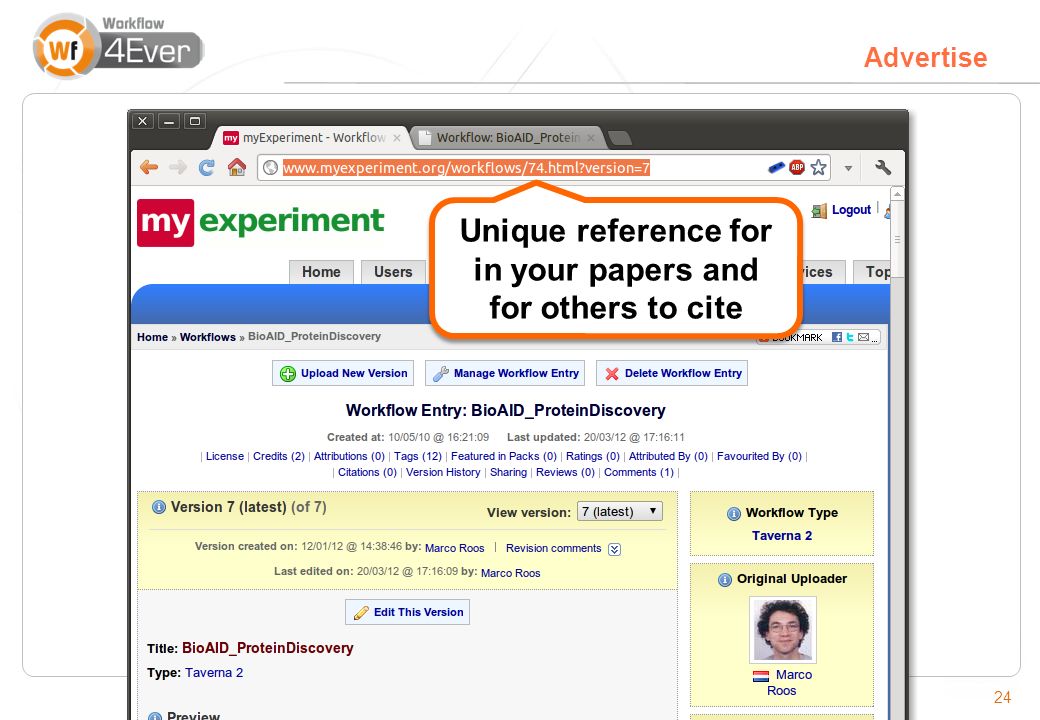Open the Citations (0) link
This screenshot has height=720, width=1040.
click(x=367, y=472)
